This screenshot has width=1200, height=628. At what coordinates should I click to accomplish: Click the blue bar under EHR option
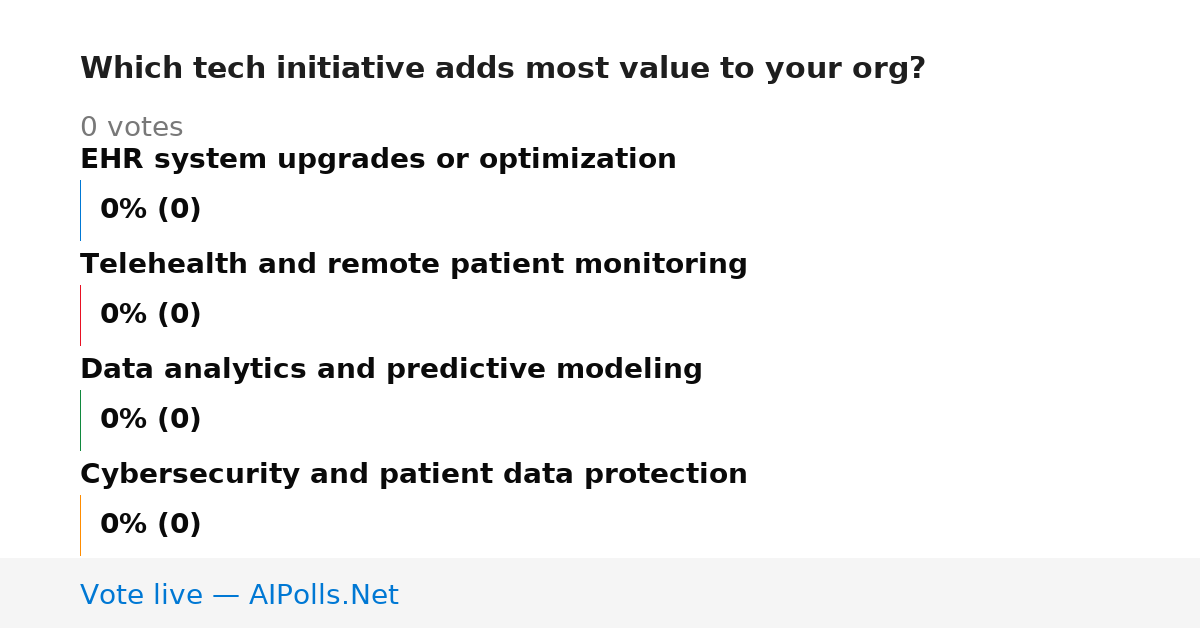click(x=80, y=210)
